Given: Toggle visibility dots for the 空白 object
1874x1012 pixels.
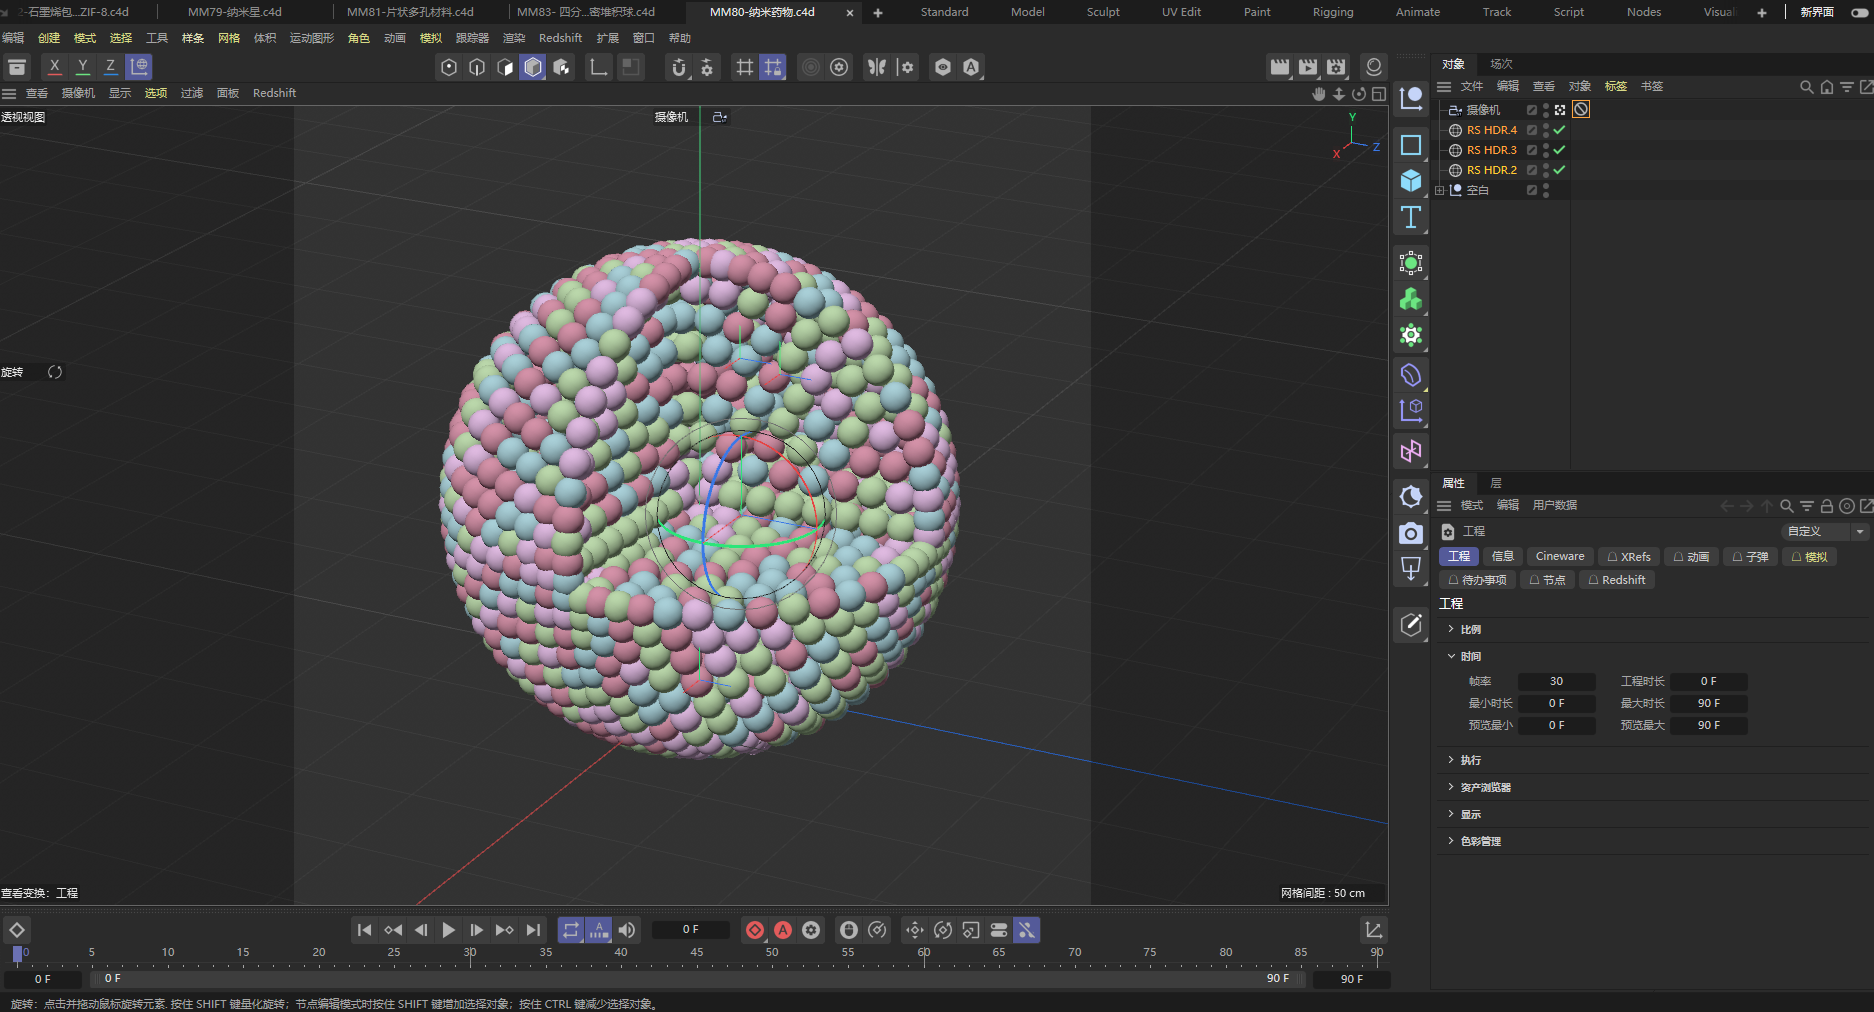Looking at the screenshot, I should point(1546,190).
